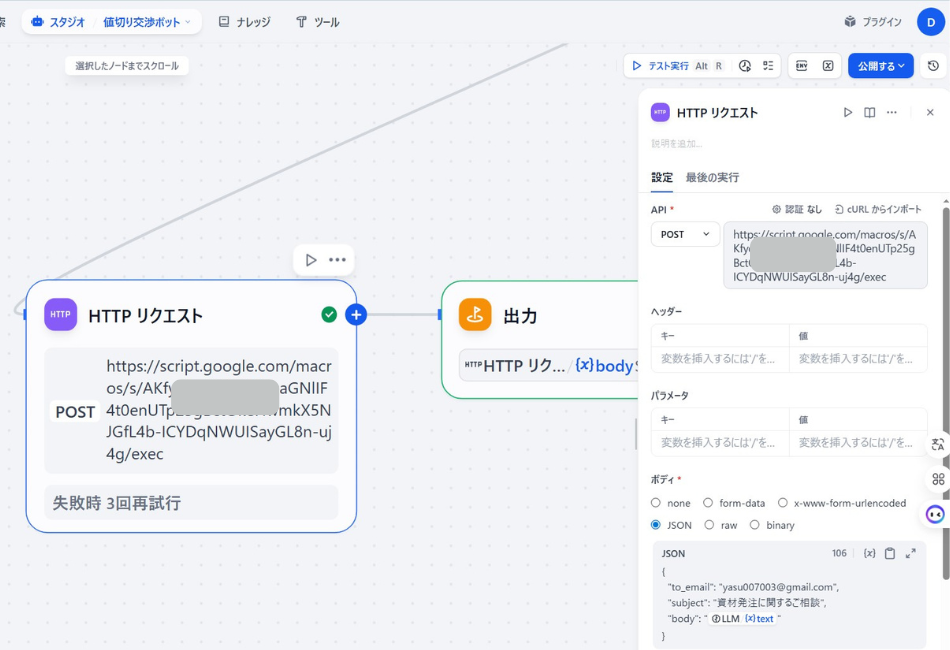Viewport: 950px width, 650px height.
Task: Open the ENV environment variables icon
Action: pyautogui.click(x=801, y=66)
